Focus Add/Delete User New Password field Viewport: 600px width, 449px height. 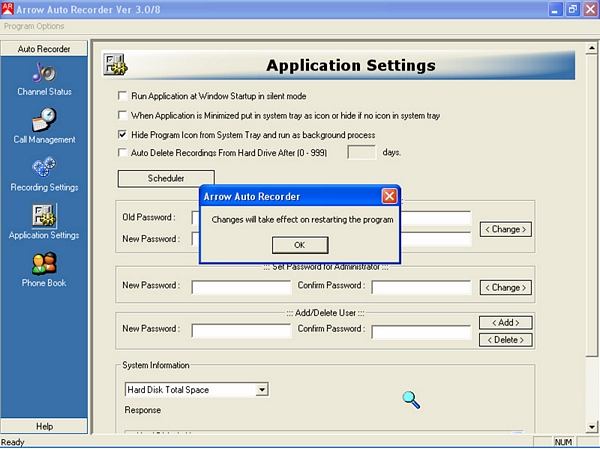[241, 331]
